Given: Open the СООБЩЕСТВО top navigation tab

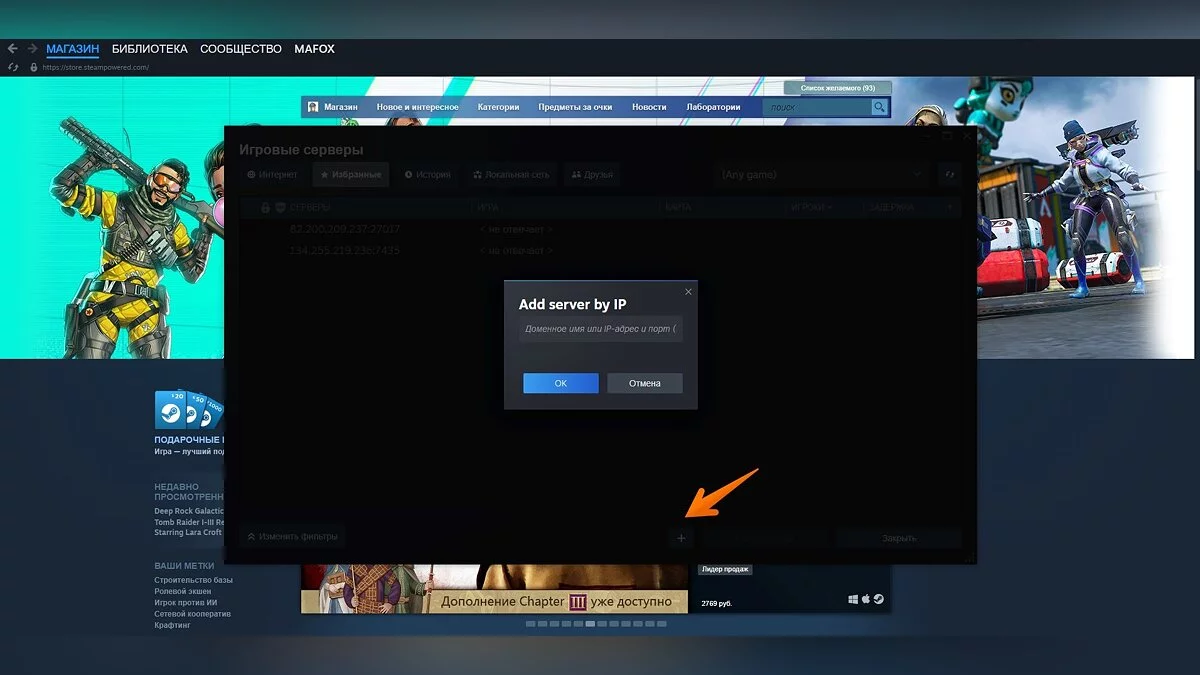Looking at the screenshot, I should coord(241,49).
